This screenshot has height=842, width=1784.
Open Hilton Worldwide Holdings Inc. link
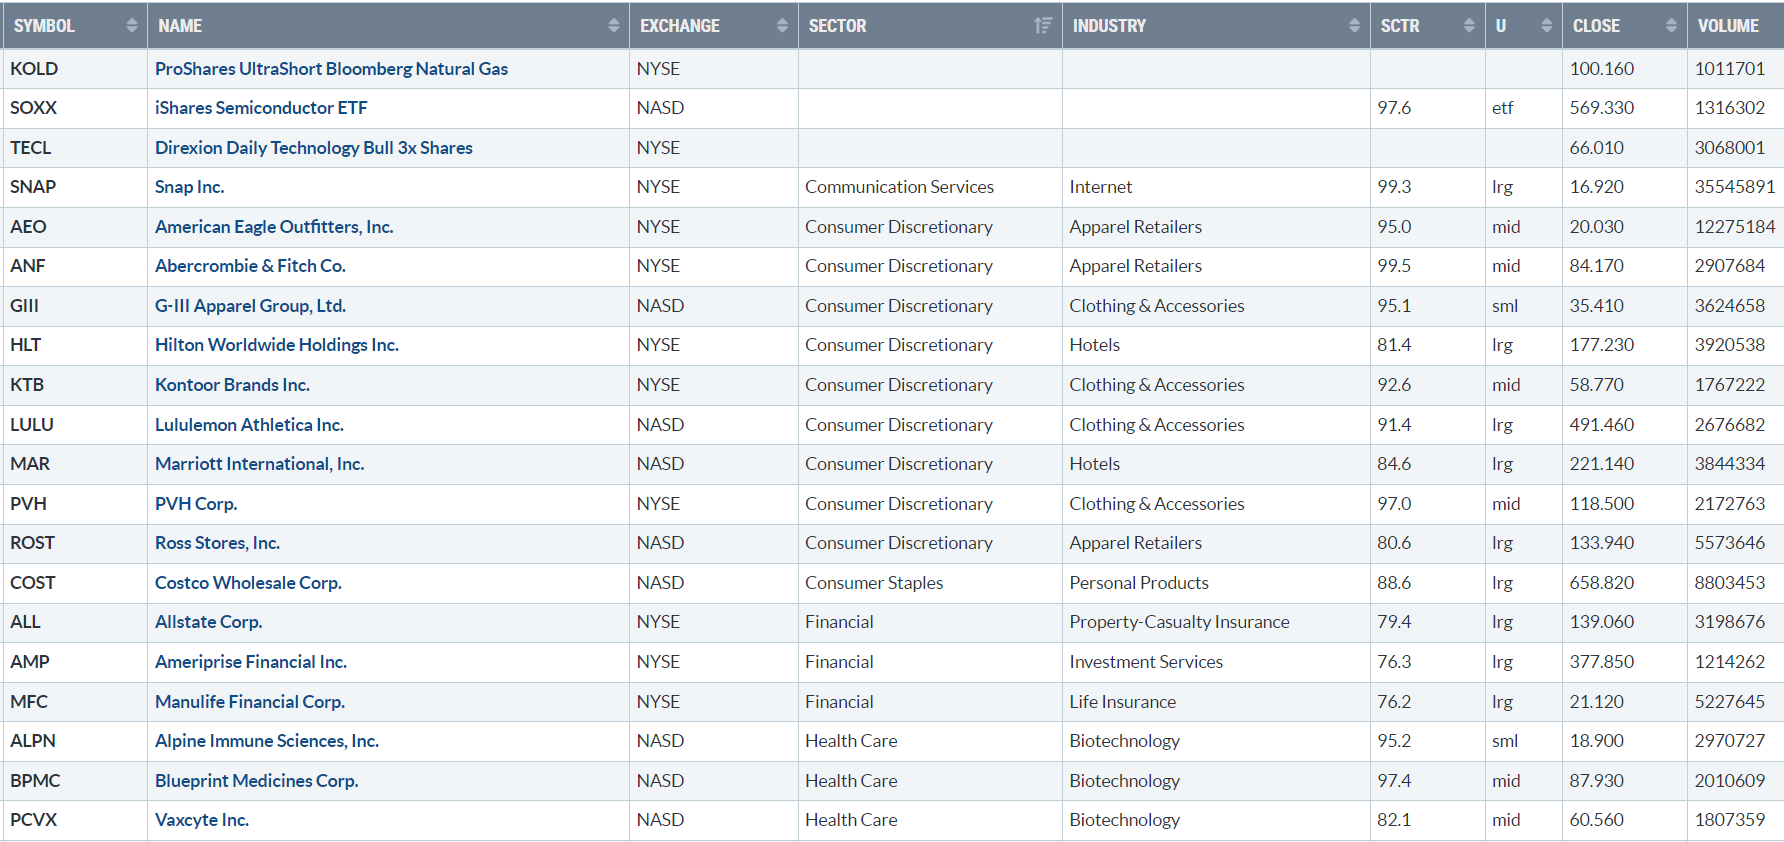coord(276,345)
